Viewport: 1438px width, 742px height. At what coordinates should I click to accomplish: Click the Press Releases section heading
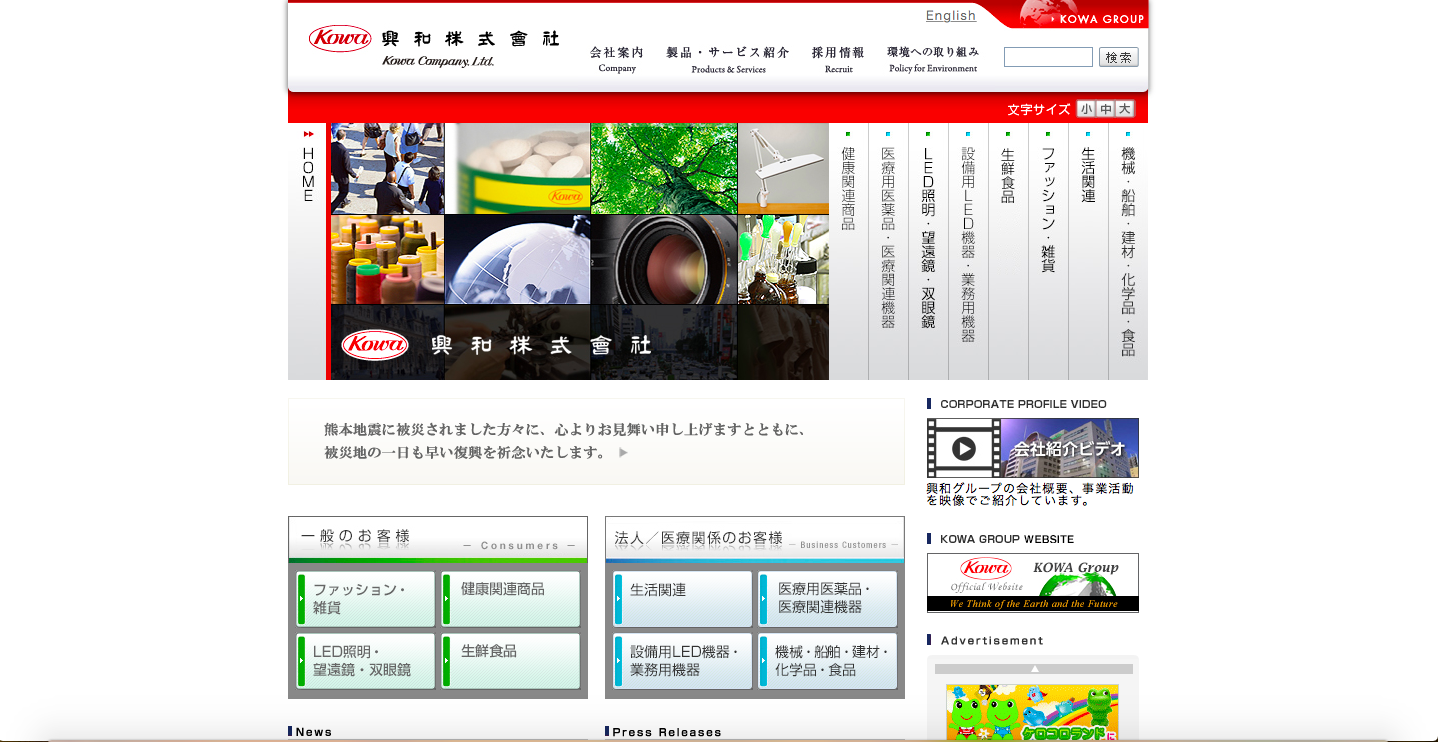coord(667,732)
